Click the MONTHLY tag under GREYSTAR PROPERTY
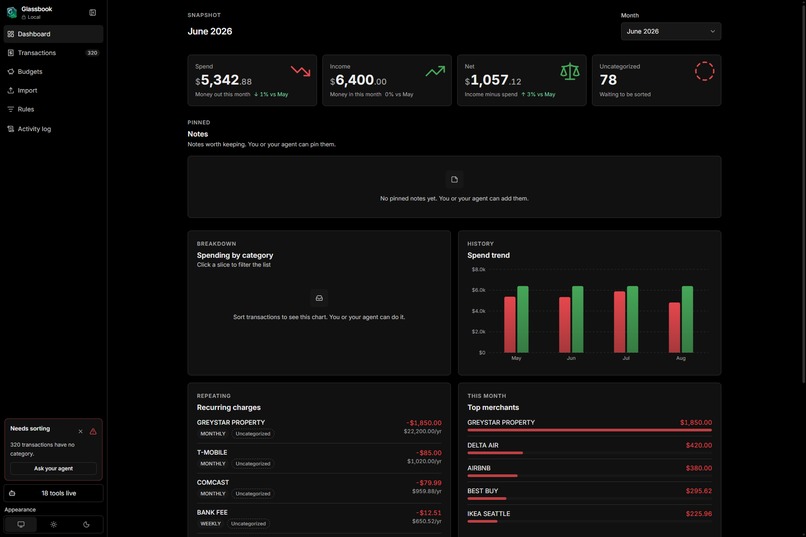This screenshot has width=806, height=537. [x=213, y=434]
